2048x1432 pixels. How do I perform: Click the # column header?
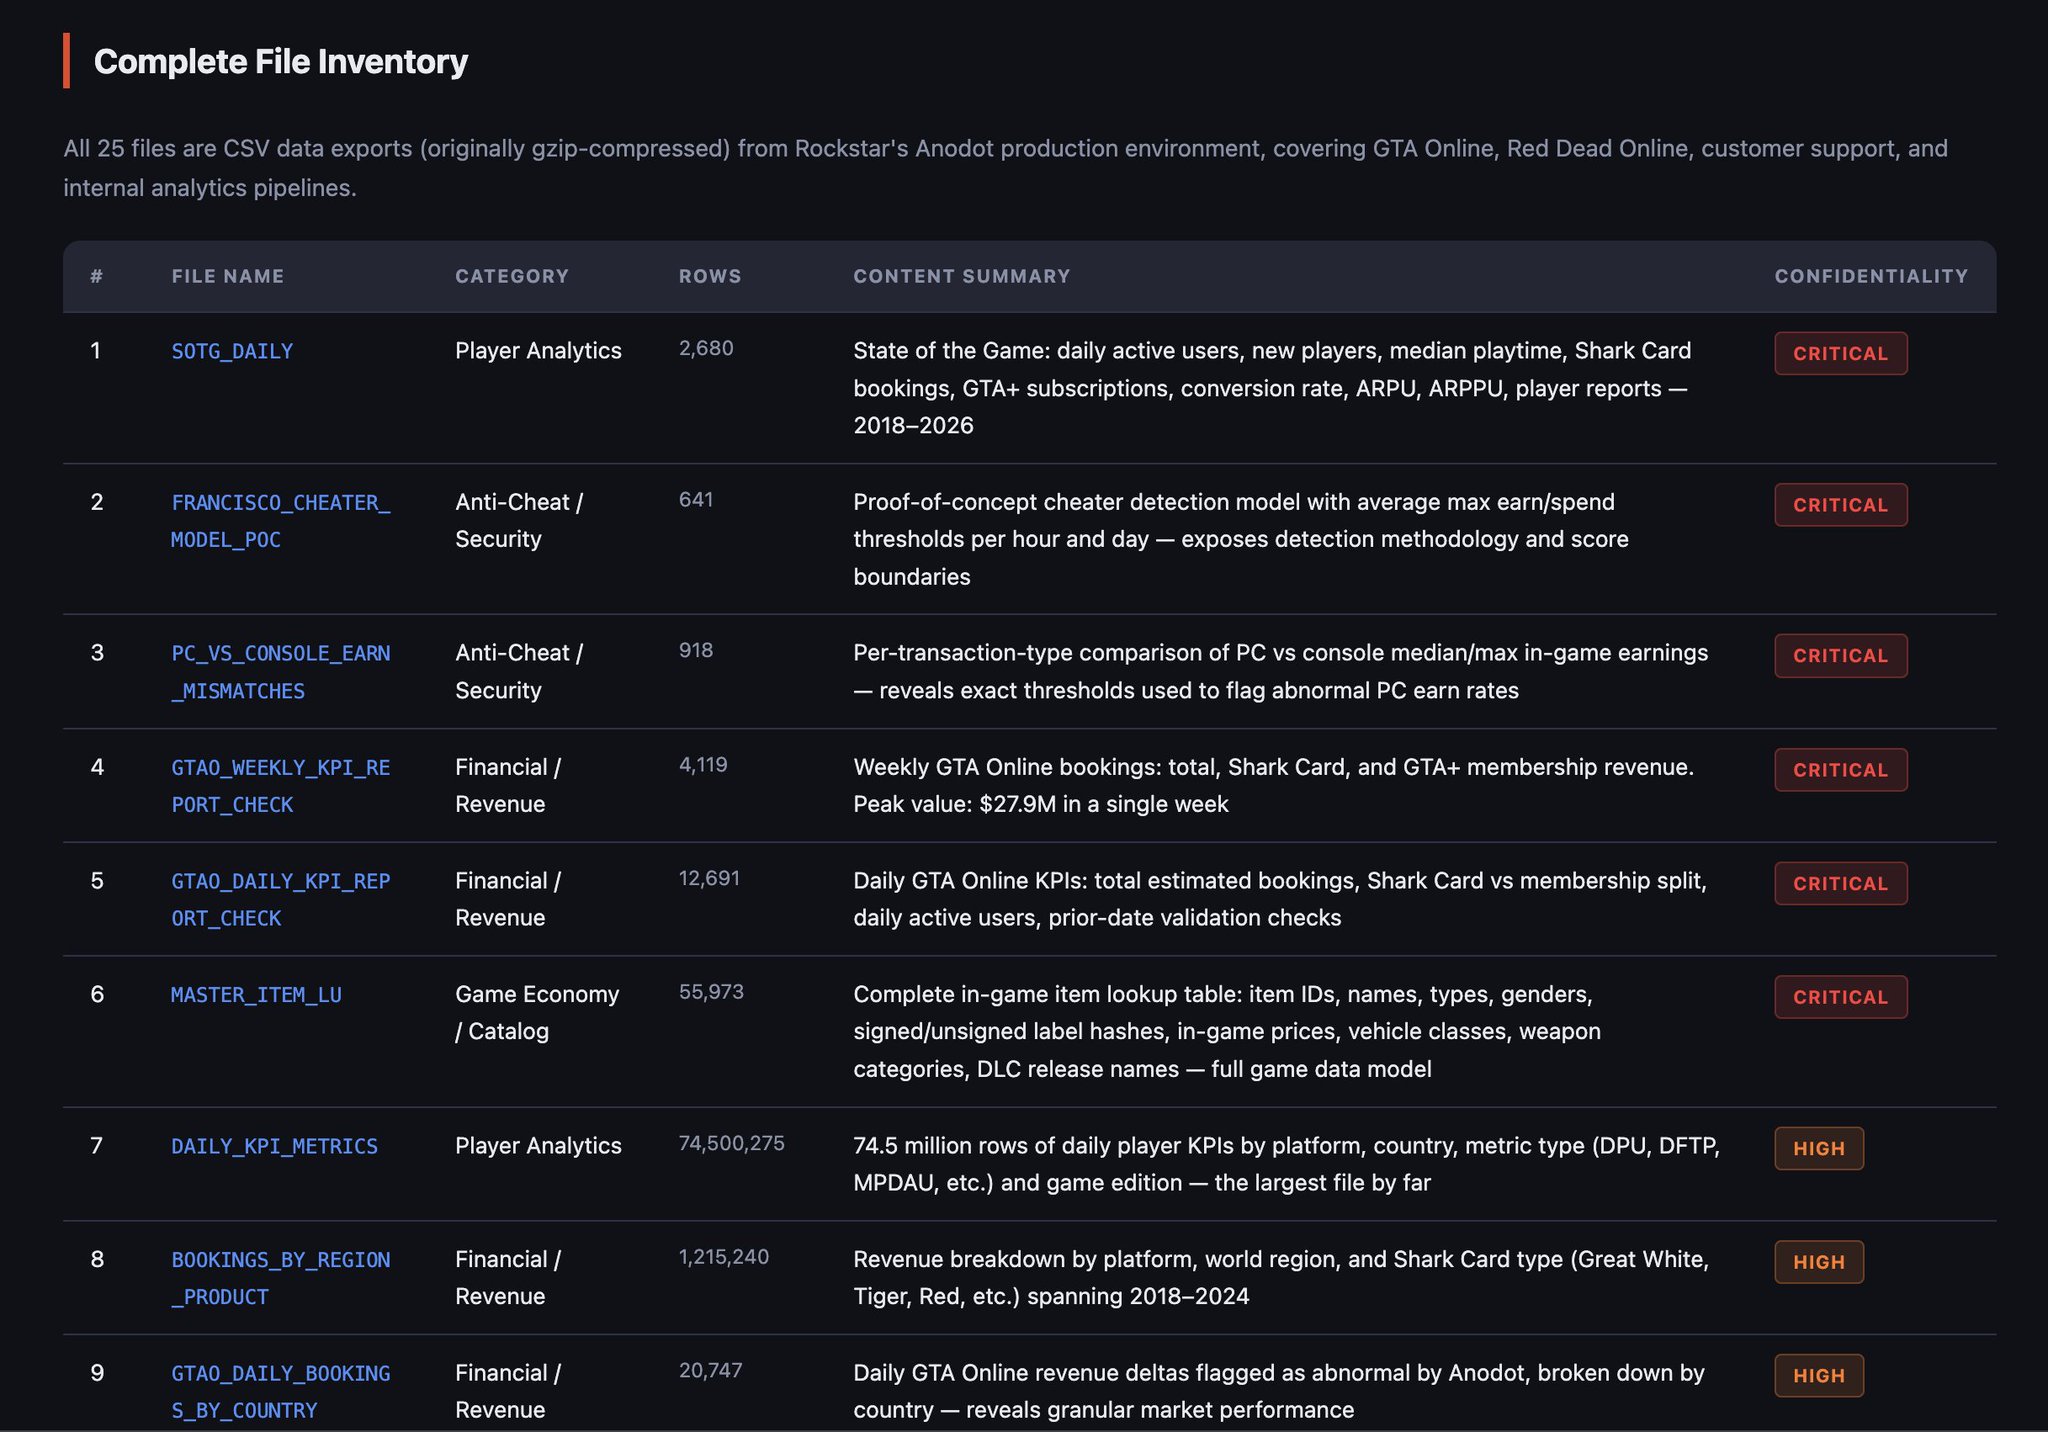click(x=97, y=276)
